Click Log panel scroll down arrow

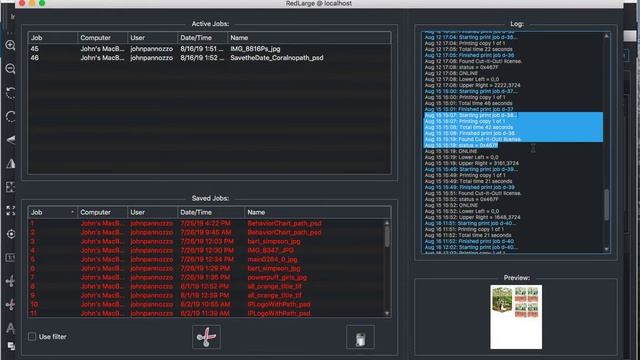click(606, 249)
